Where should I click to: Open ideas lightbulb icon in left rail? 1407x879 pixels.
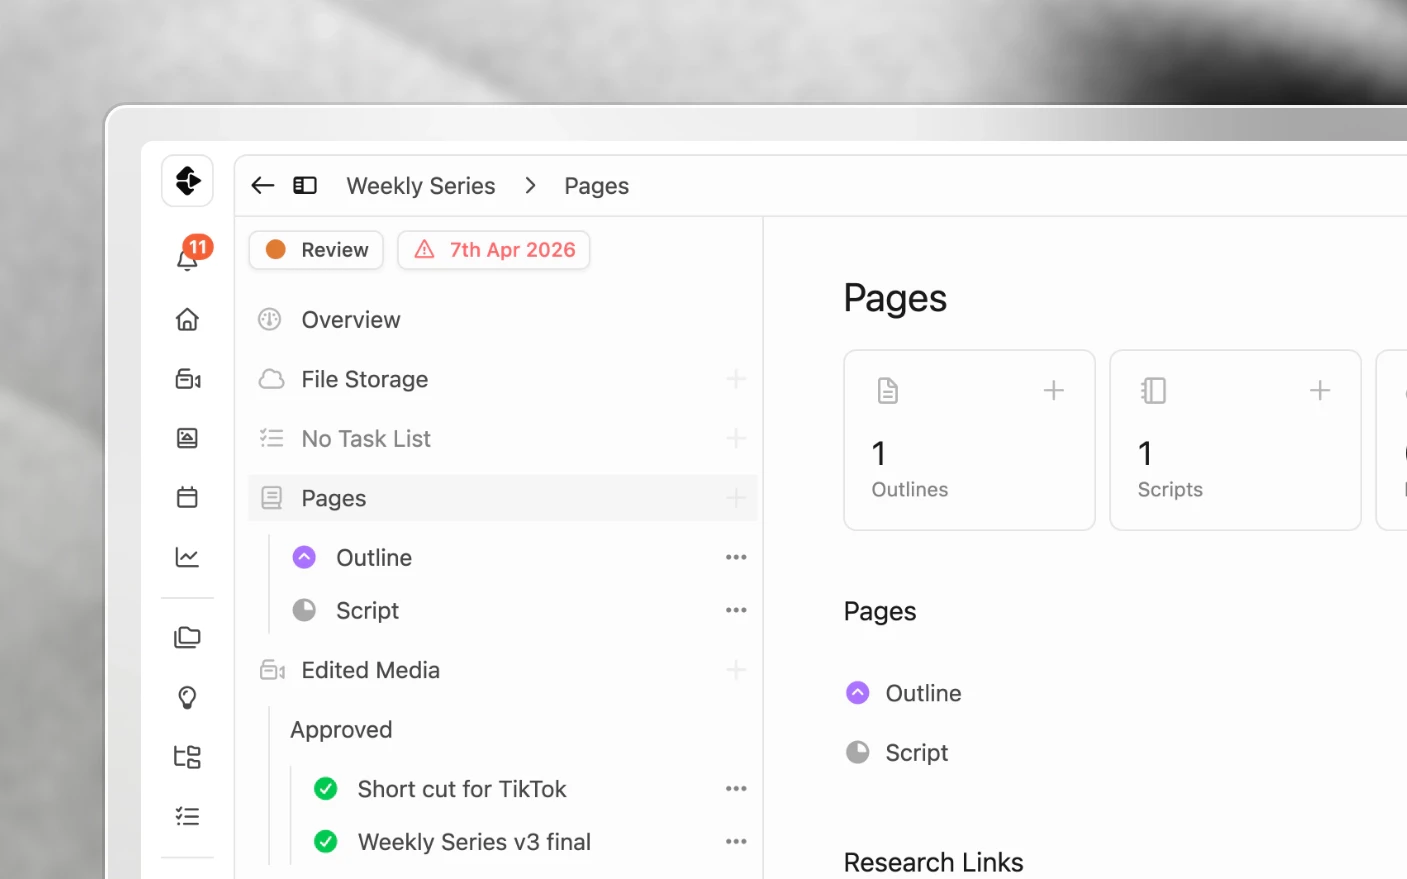coord(187,697)
